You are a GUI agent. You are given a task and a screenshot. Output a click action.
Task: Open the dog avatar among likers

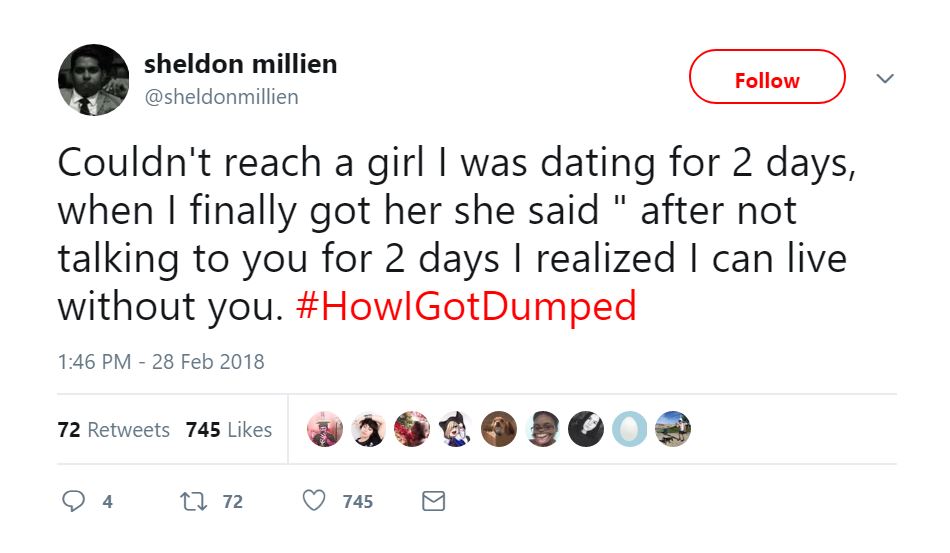tap(499, 429)
